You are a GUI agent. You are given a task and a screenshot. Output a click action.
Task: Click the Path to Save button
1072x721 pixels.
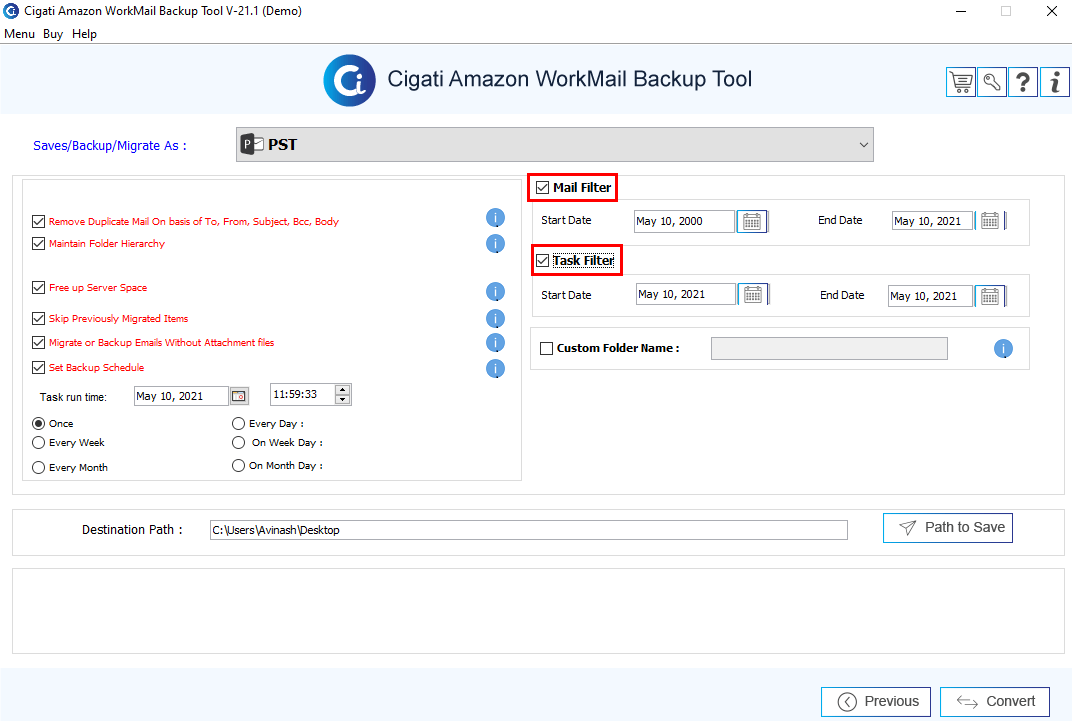point(948,528)
